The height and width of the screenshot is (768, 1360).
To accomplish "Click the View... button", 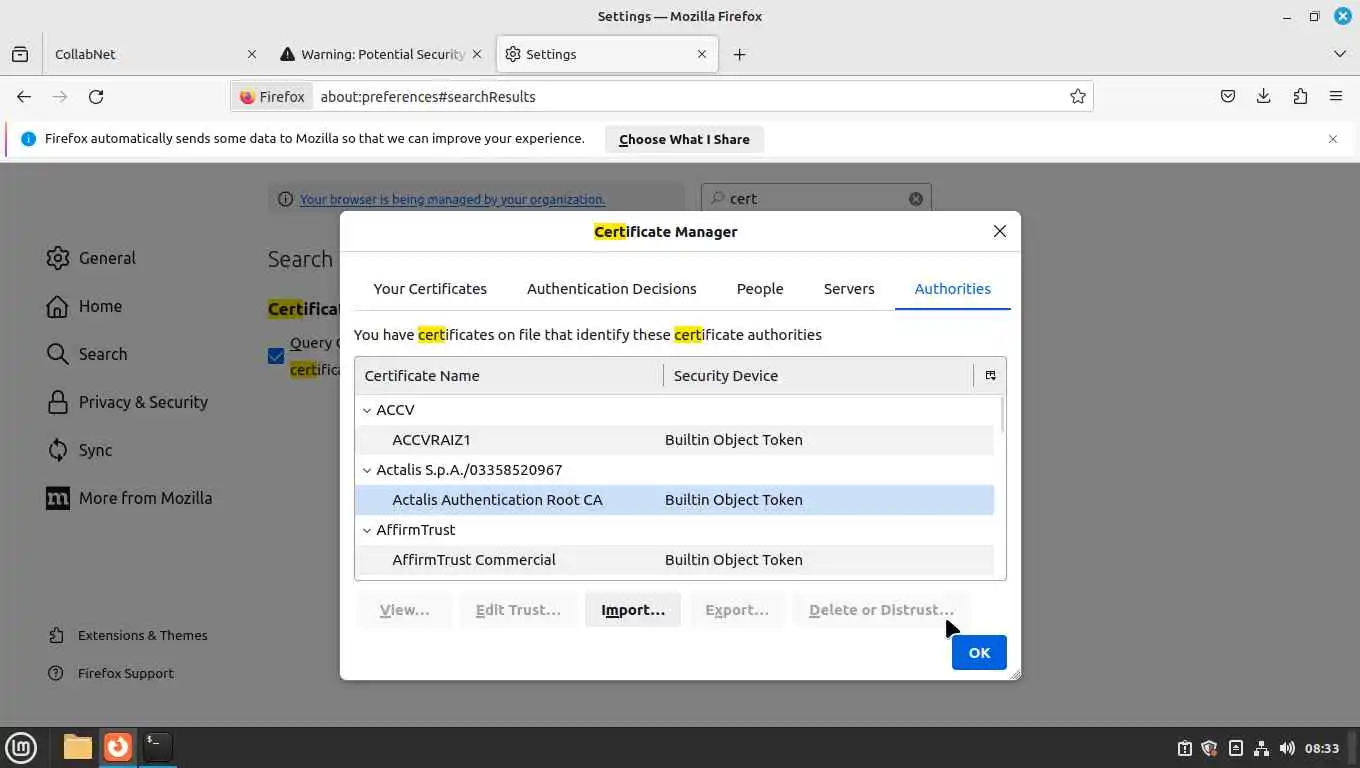I will pos(405,610).
